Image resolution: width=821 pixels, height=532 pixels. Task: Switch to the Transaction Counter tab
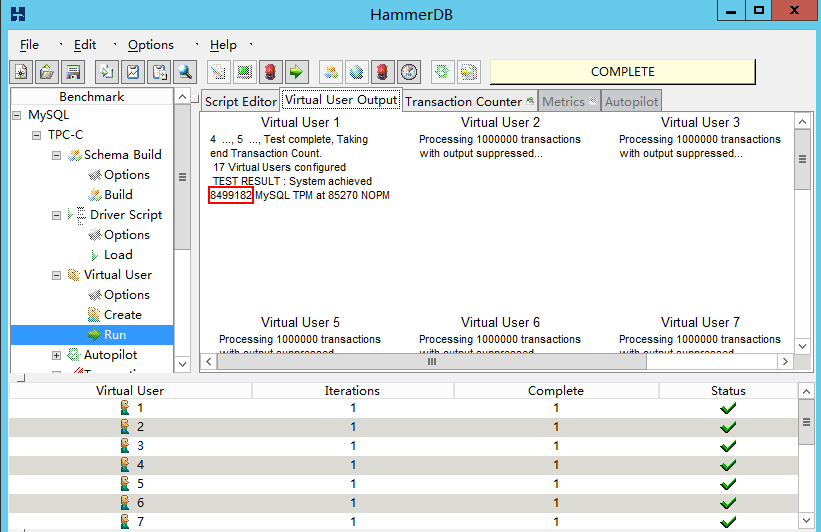click(x=463, y=101)
